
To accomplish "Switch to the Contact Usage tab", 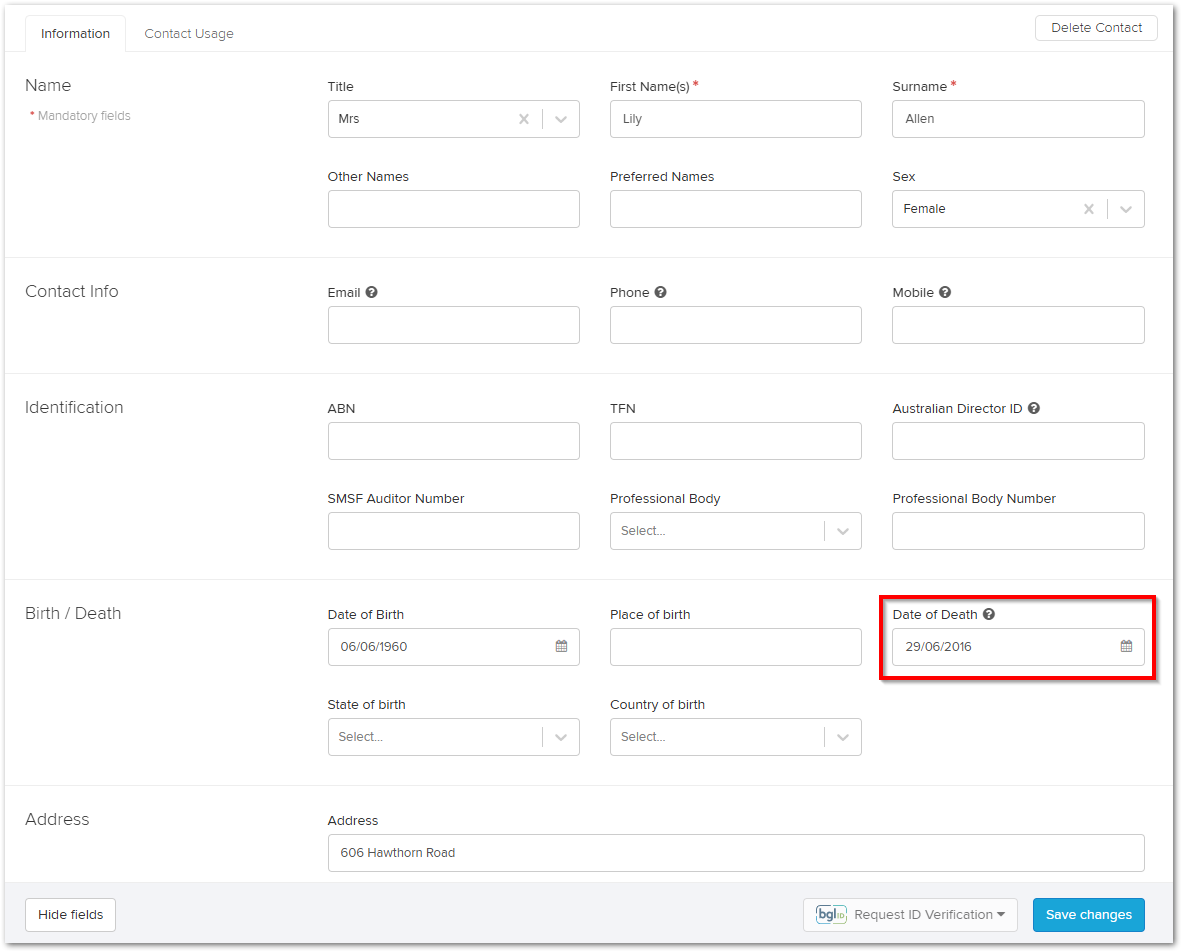I will pos(189,34).
